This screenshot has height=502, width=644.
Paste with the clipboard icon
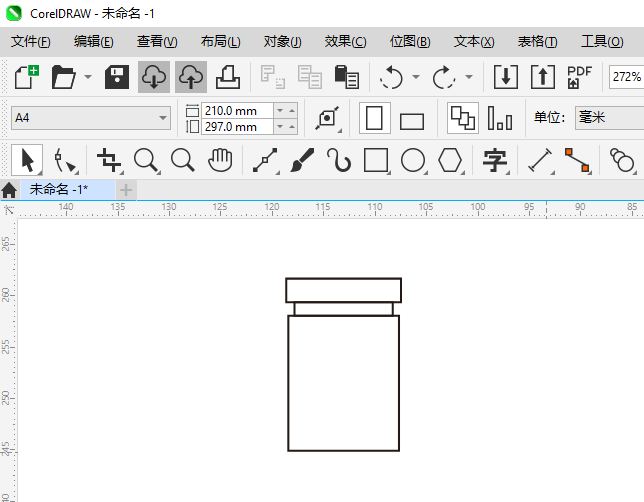[347, 77]
